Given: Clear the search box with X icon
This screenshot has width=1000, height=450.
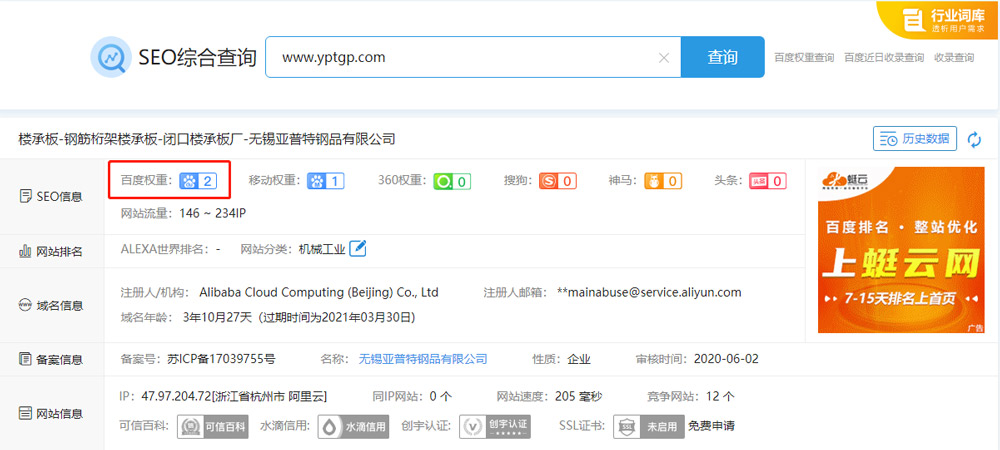Looking at the screenshot, I should click(x=663, y=58).
